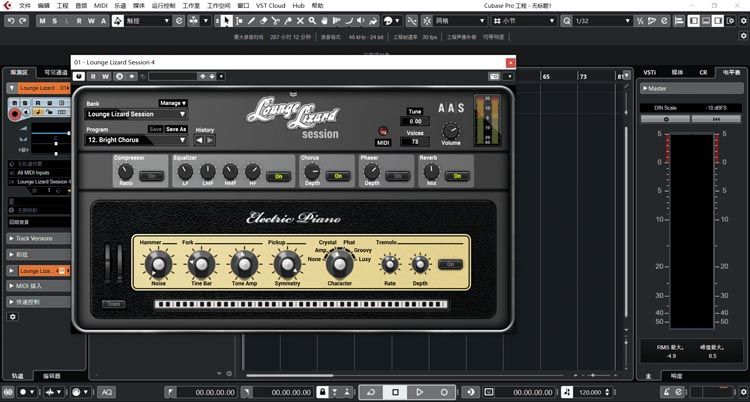Select the Erase tool

[264, 21]
